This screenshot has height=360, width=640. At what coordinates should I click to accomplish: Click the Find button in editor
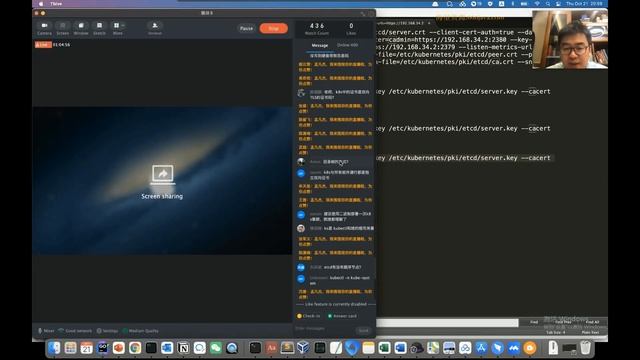(534, 322)
